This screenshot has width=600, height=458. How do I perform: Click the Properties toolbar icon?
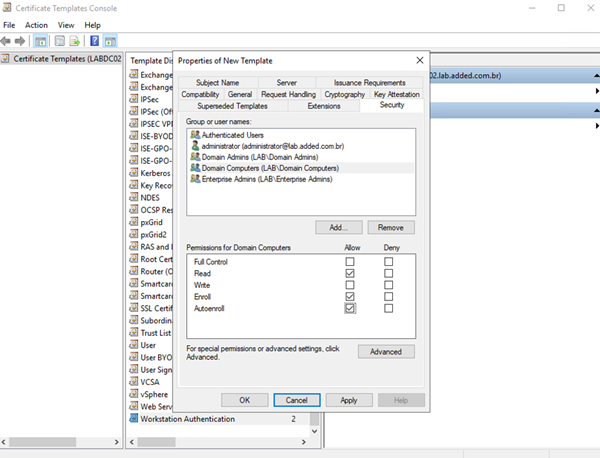pyautogui.click(x=58, y=41)
